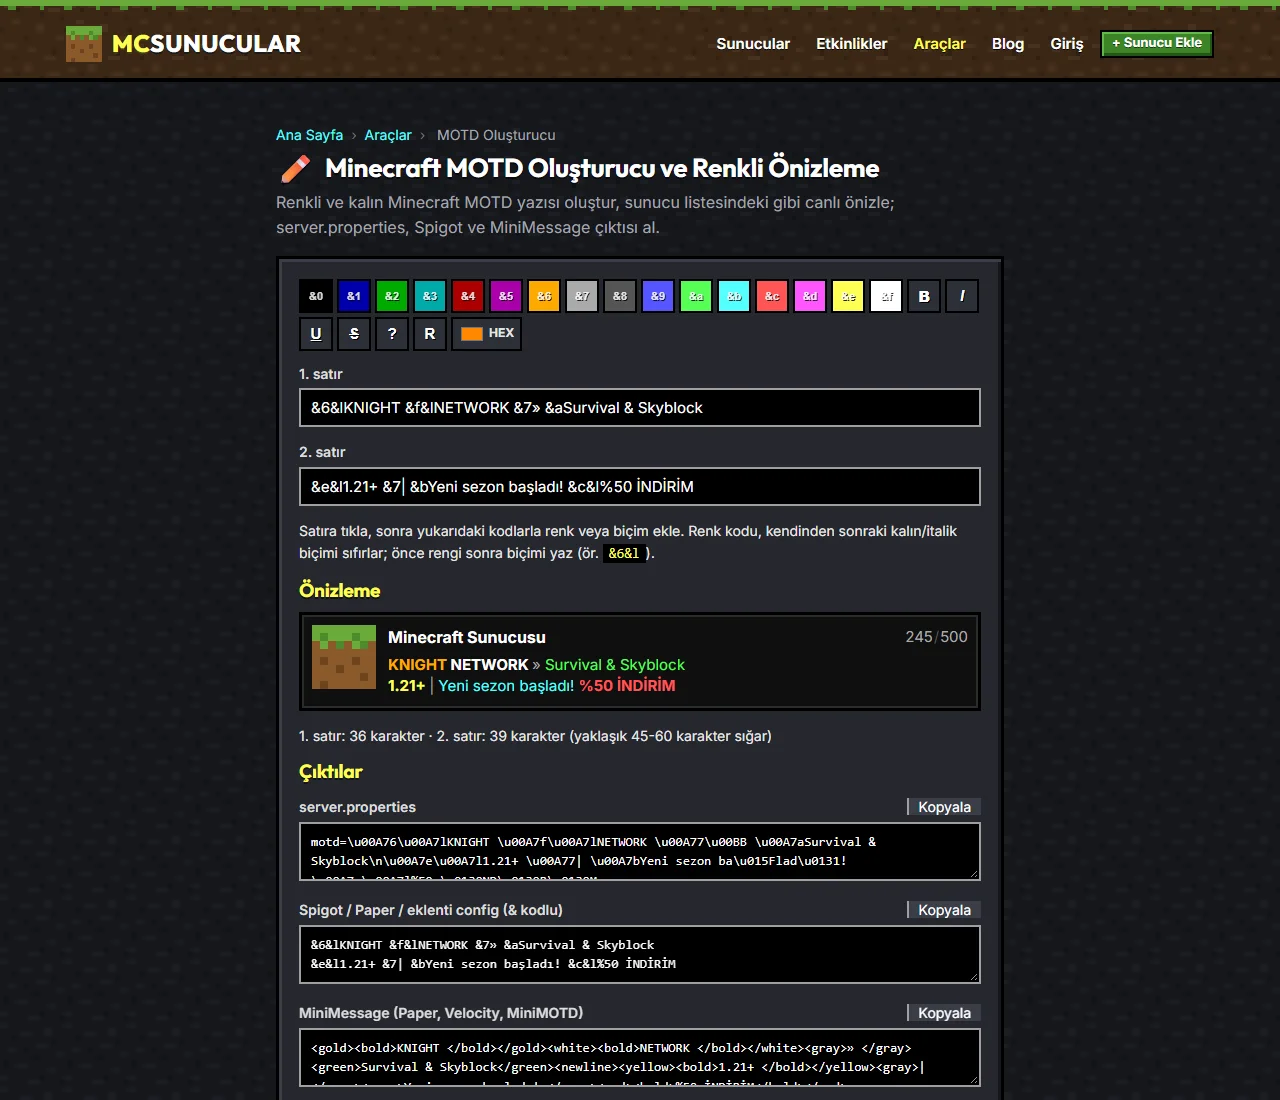The height and width of the screenshot is (1100, 1280).
Task: Focus the 1. satır MOTD input
Action: (640, 408)
